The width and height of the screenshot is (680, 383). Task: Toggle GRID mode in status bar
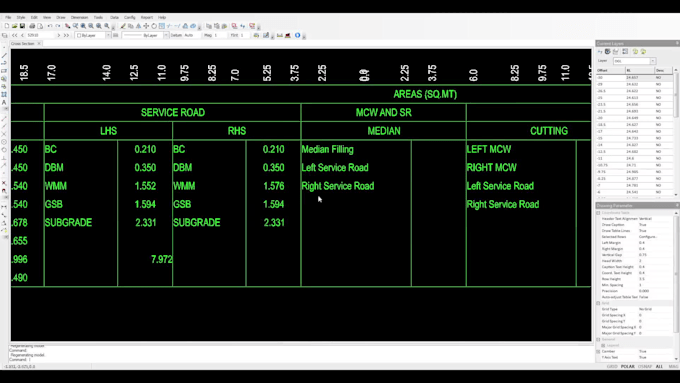click(x=612, y=367)
